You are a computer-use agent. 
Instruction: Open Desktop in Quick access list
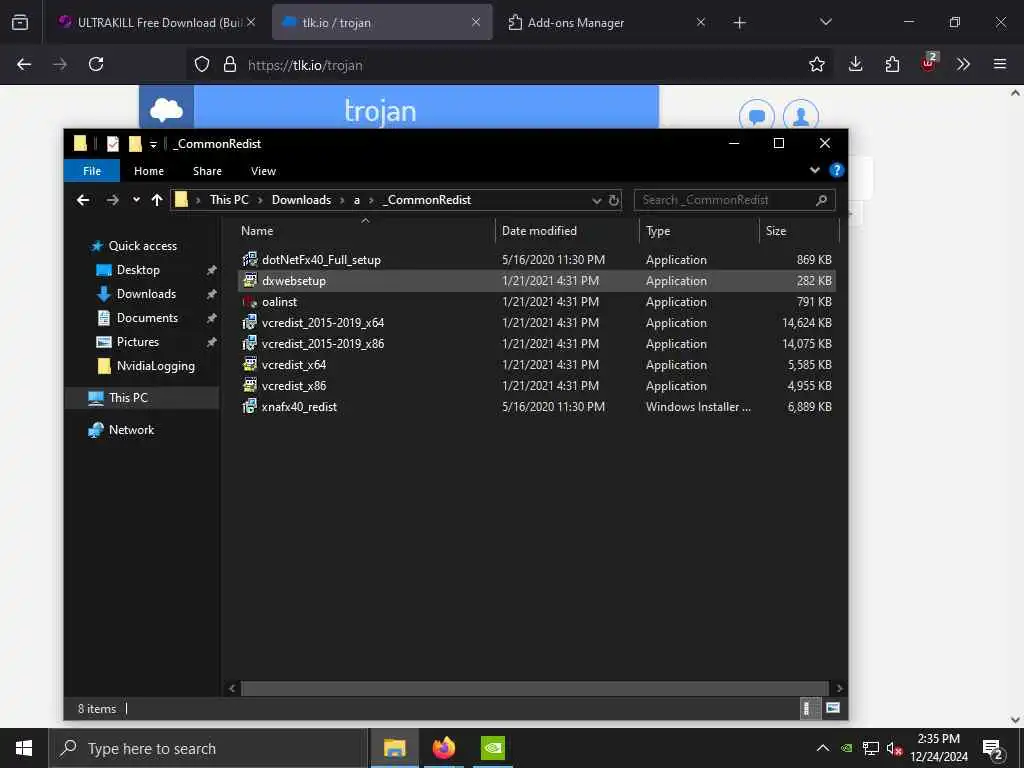click(x=137, y=270)
